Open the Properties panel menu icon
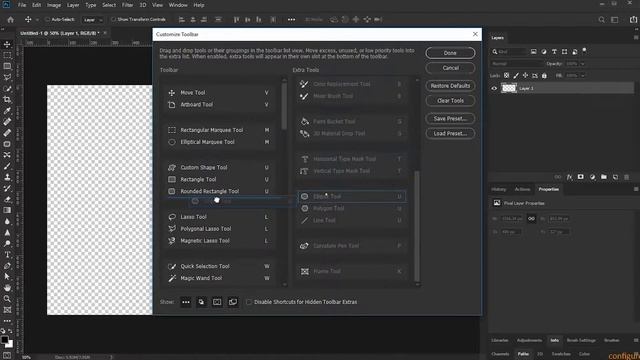640x360 pixels. tap(636, 189)
